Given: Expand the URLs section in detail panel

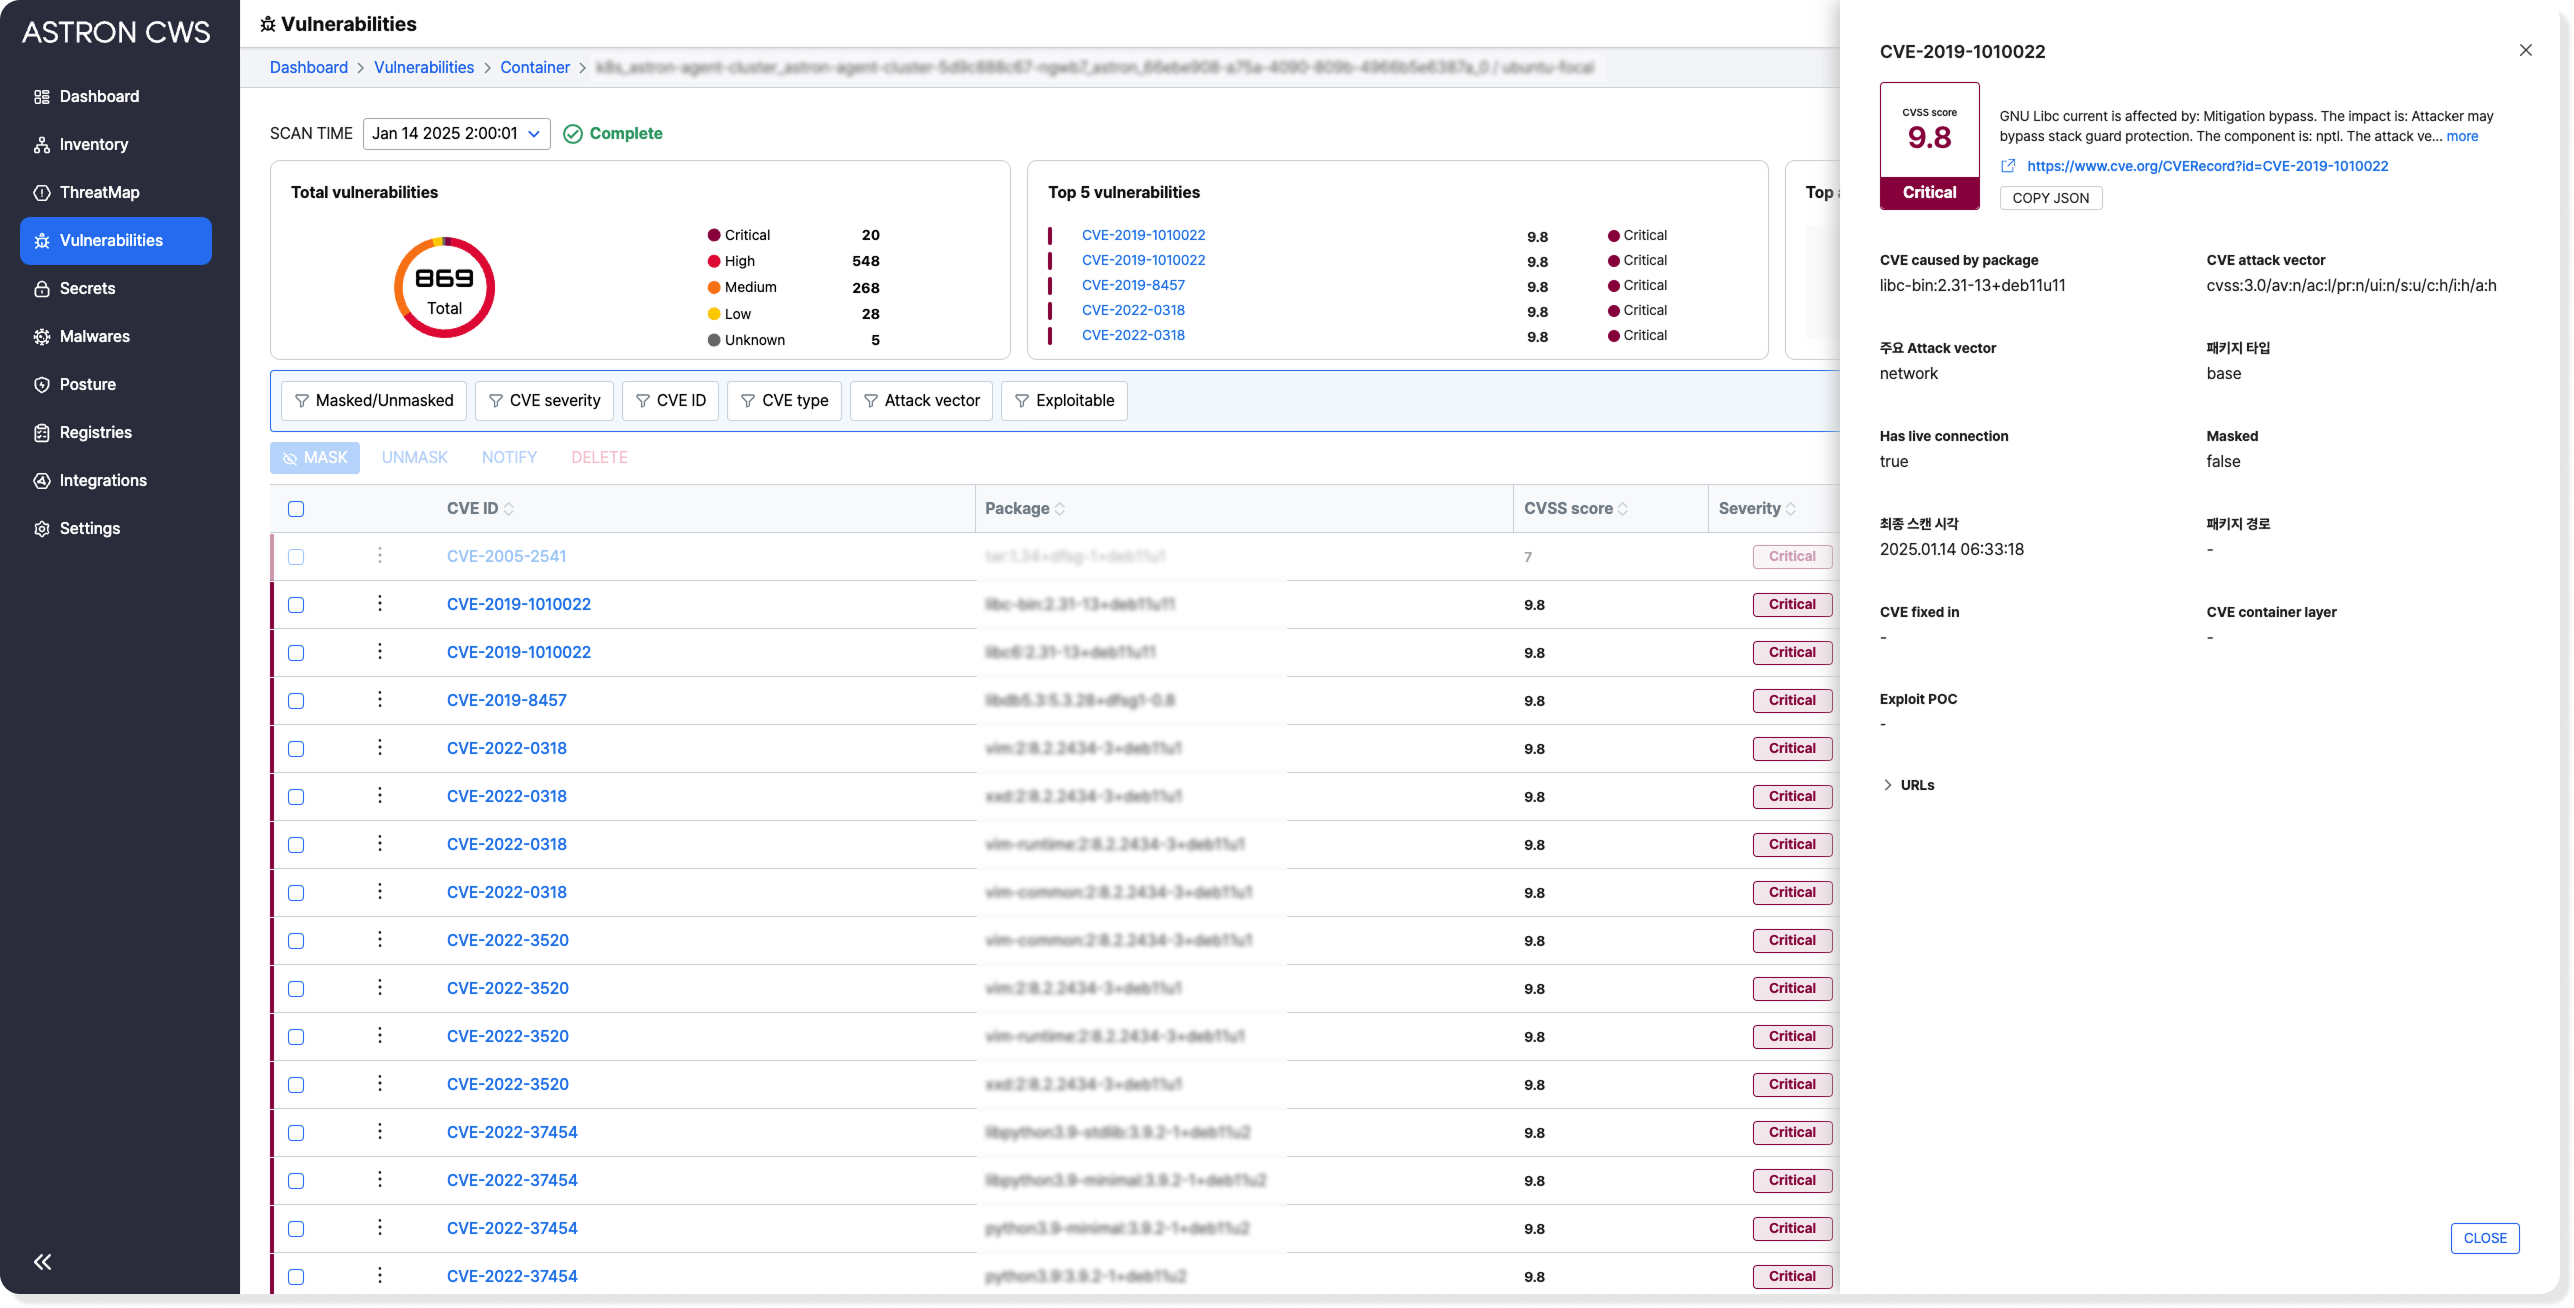Looking at the screenshot, I should point(1908,785).
